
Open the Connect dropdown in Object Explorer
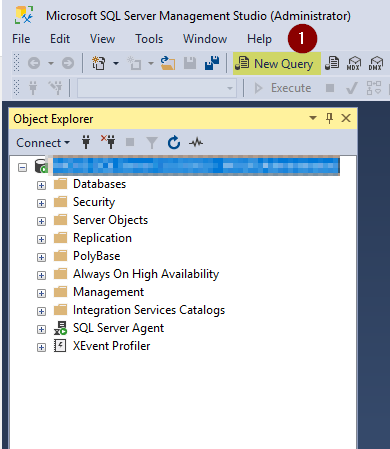pos(43,143)
